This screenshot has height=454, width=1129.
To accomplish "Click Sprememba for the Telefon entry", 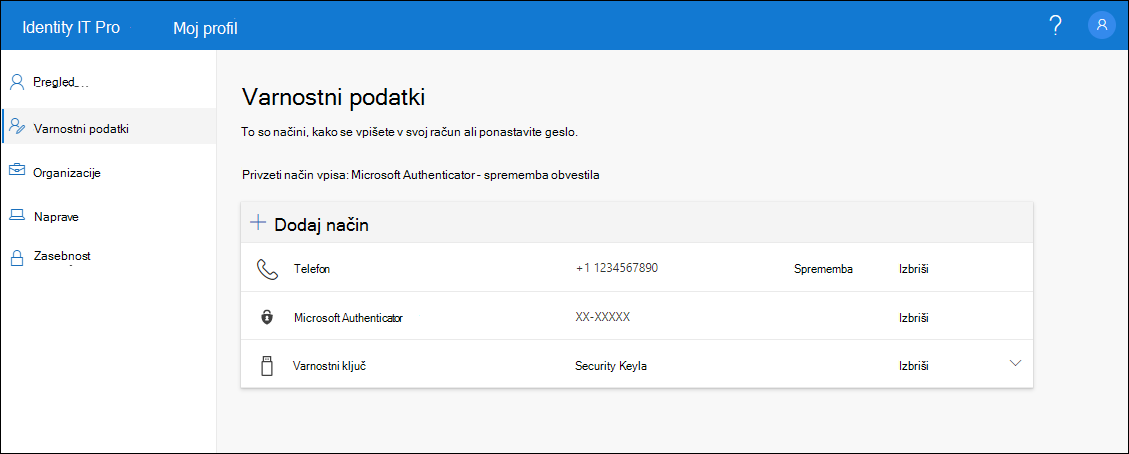I will pos(823,269).
